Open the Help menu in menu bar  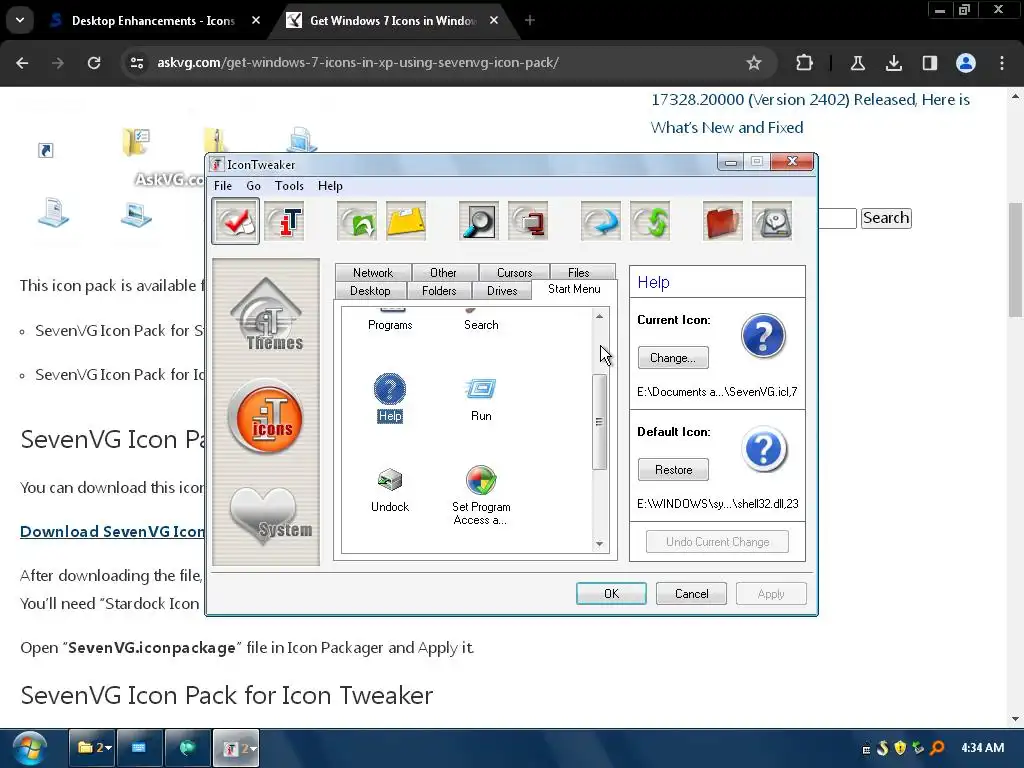pos(330,185)
